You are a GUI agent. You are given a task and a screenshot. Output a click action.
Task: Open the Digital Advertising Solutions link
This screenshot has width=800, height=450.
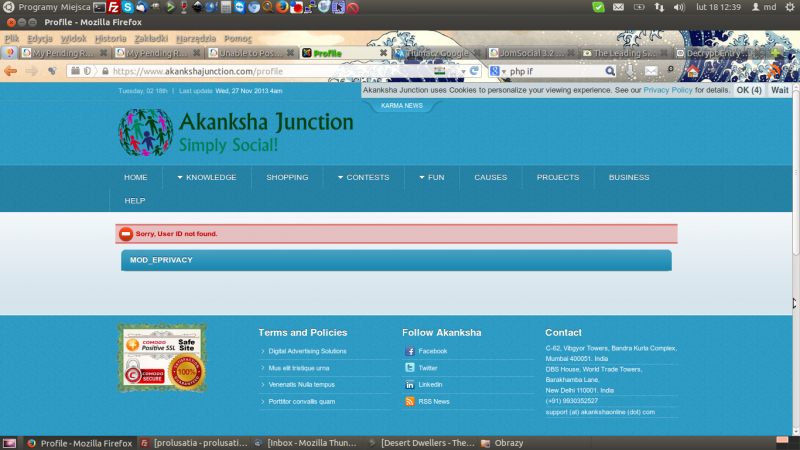307,351
